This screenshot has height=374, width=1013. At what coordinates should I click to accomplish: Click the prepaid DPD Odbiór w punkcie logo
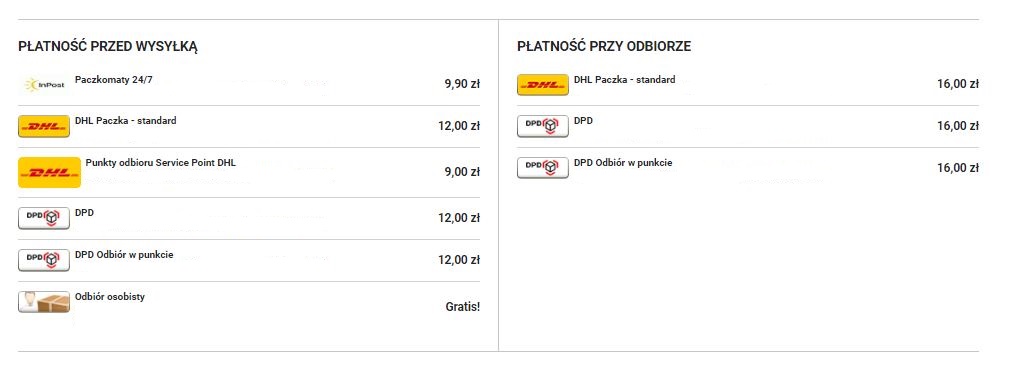pyautogui.click(x=44, y=260)
